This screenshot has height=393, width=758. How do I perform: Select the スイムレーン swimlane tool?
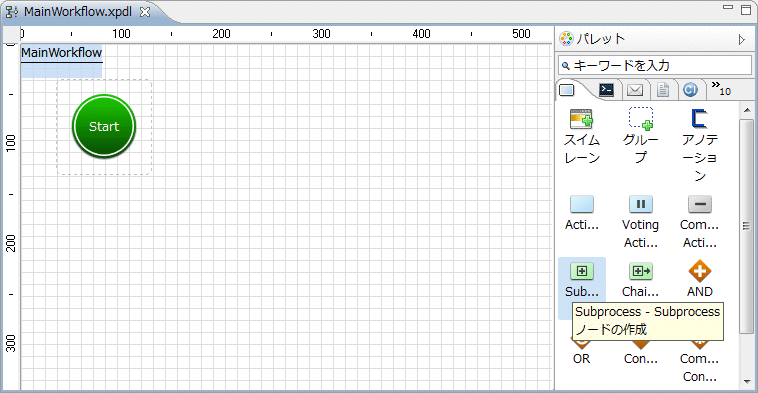click(582, 136)
